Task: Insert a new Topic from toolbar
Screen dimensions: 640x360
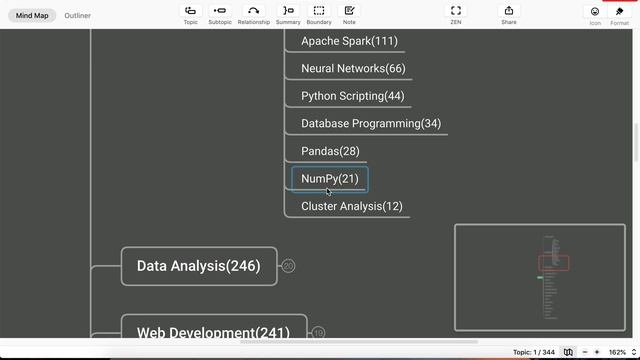Action: 190,15
